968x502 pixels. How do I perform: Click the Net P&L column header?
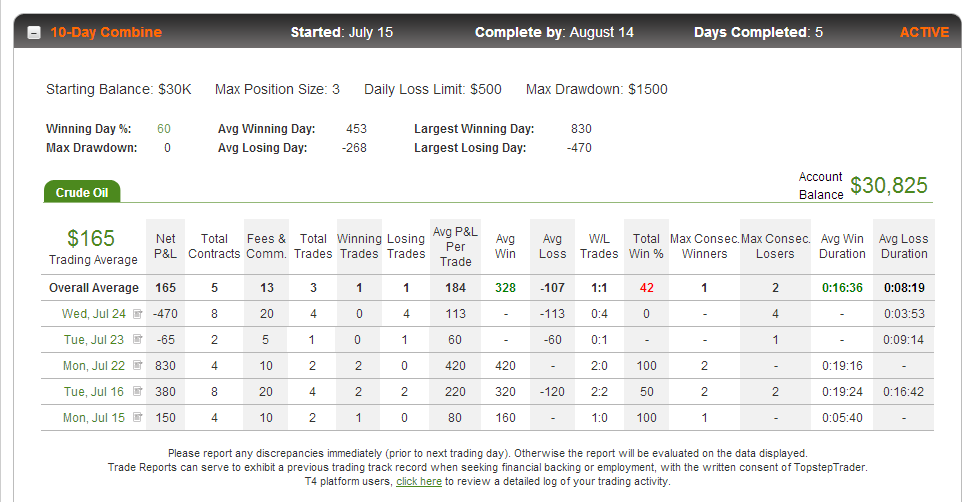tap(165, 246)
